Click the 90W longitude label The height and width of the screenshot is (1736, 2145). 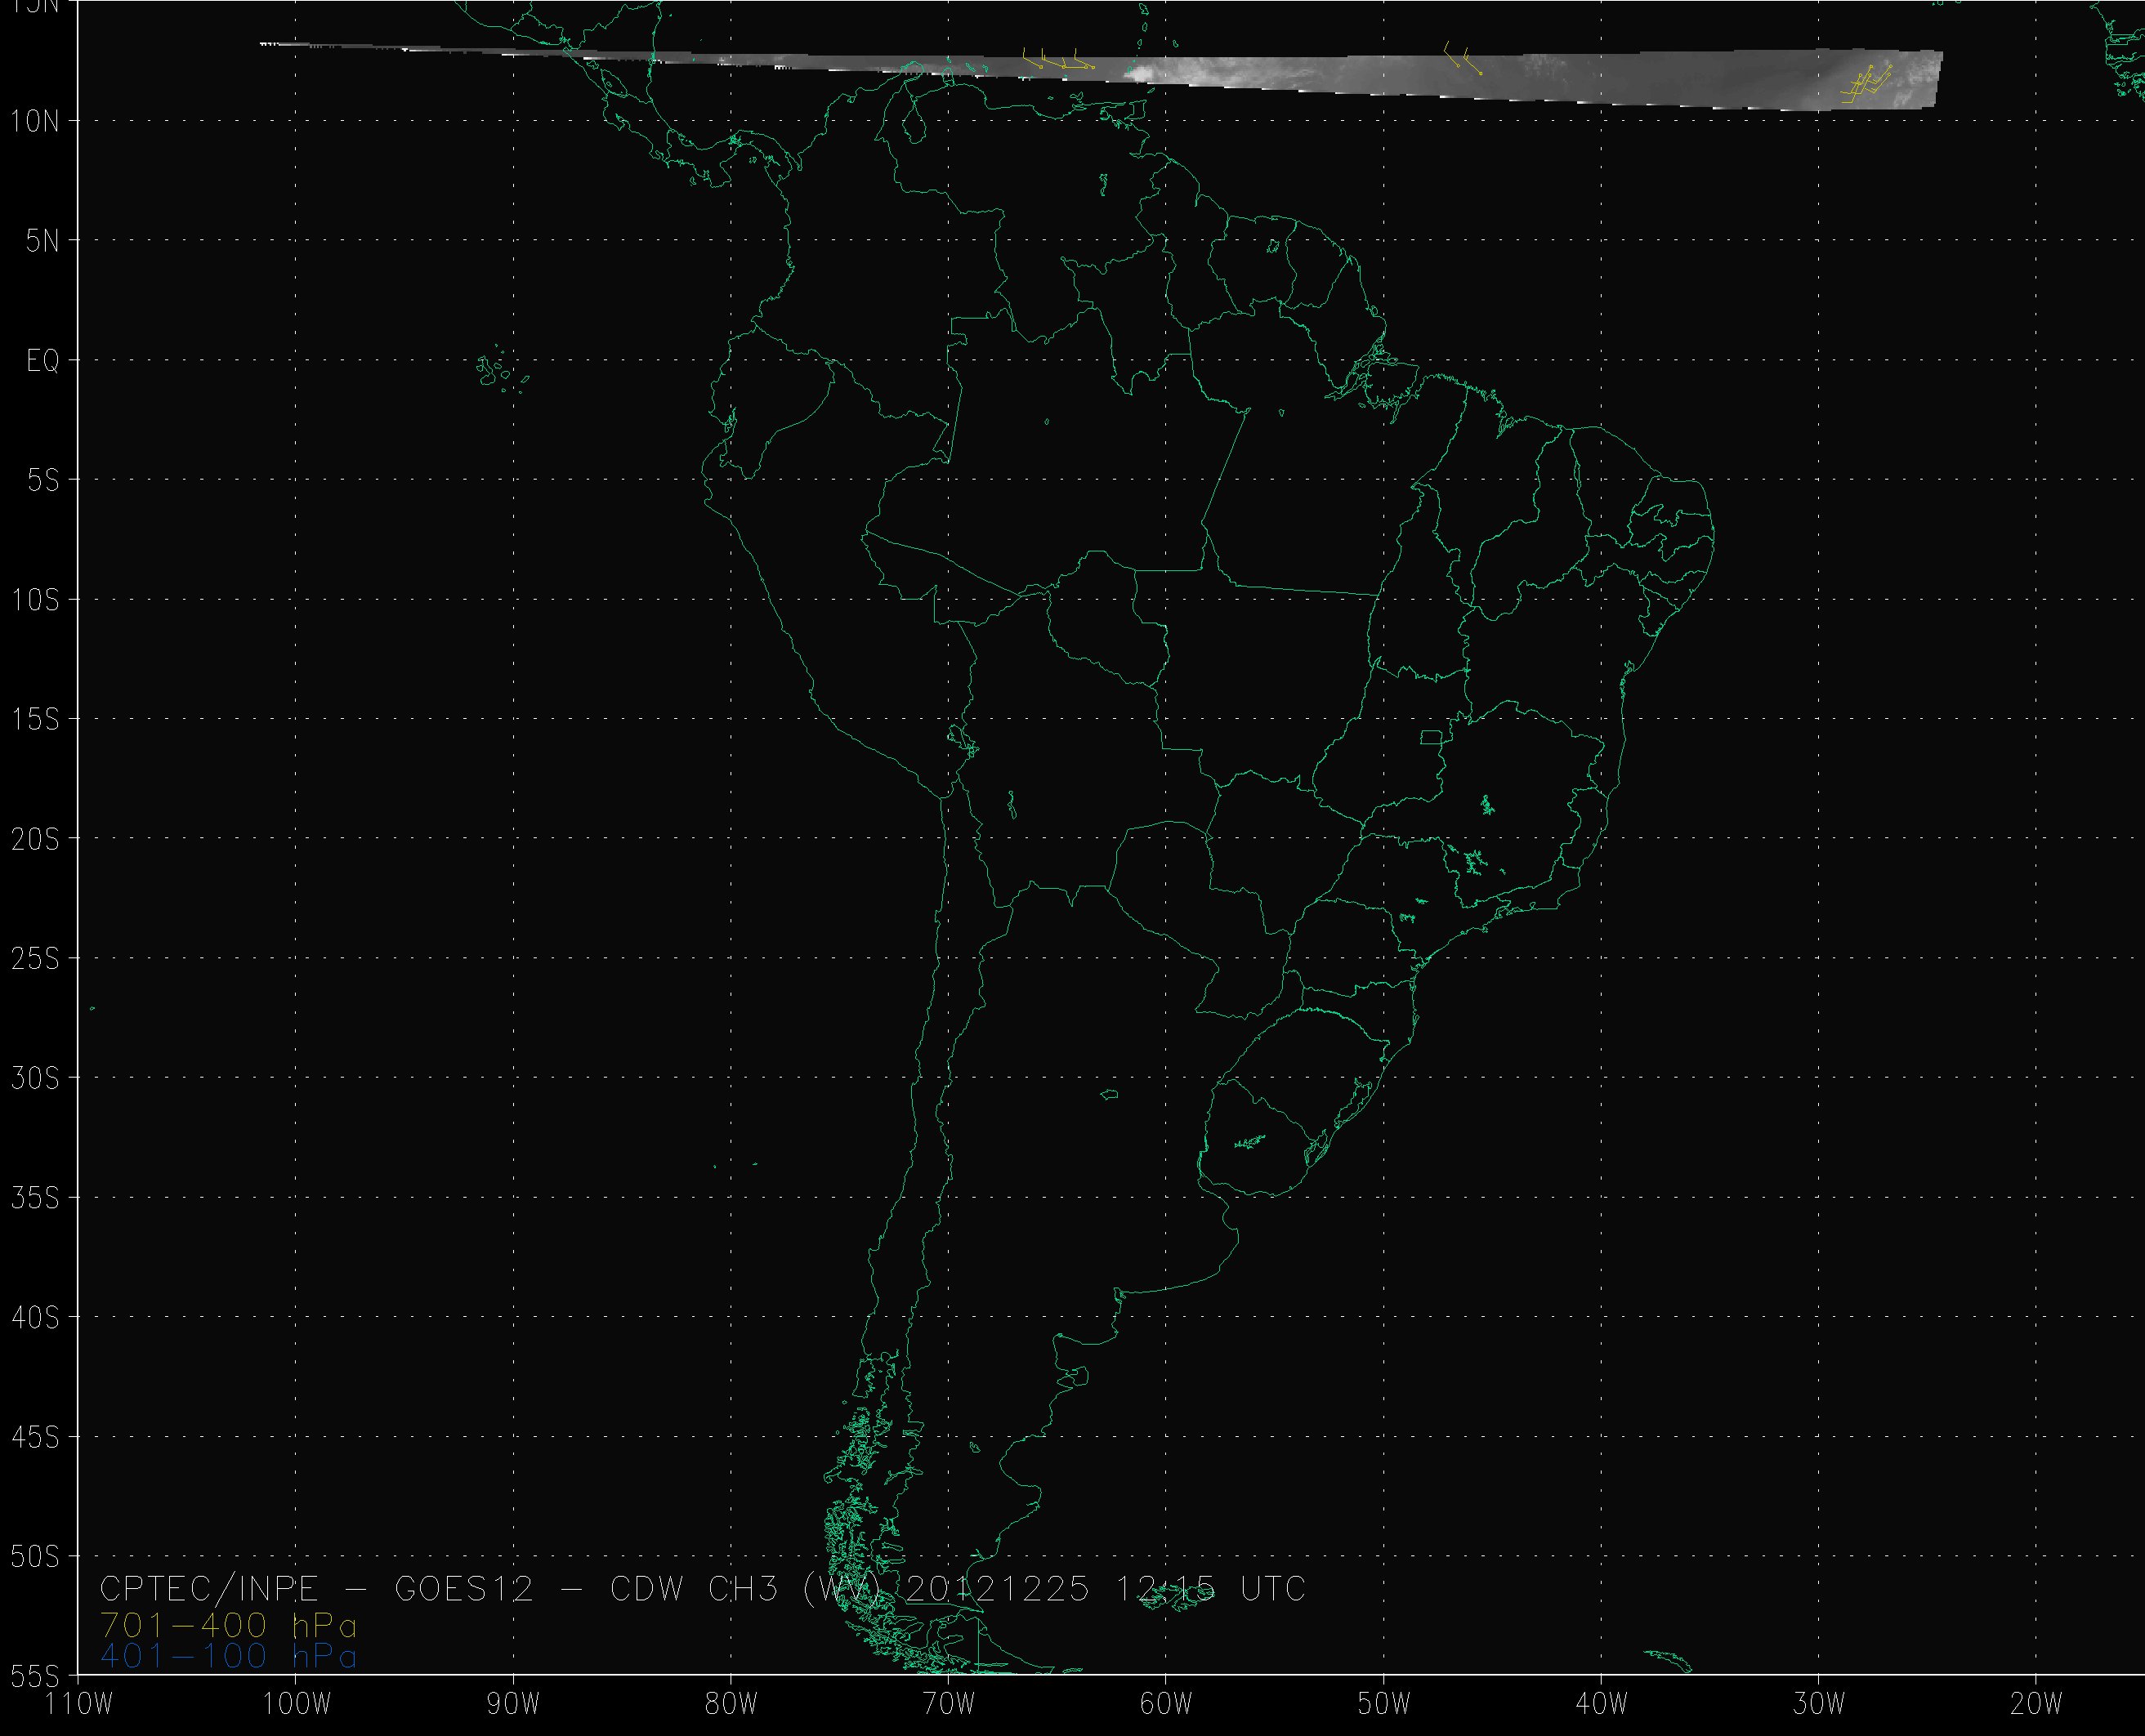point(513,1703)
